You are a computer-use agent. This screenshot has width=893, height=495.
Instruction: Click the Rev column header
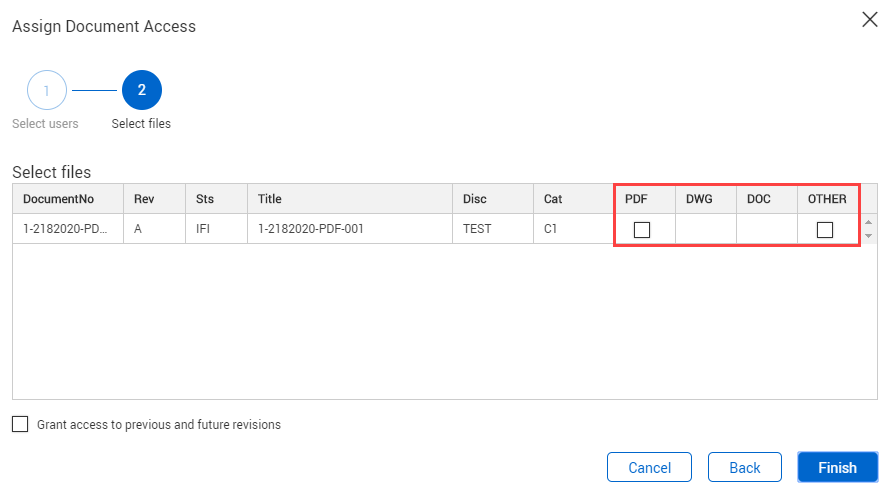coord(145,199)
